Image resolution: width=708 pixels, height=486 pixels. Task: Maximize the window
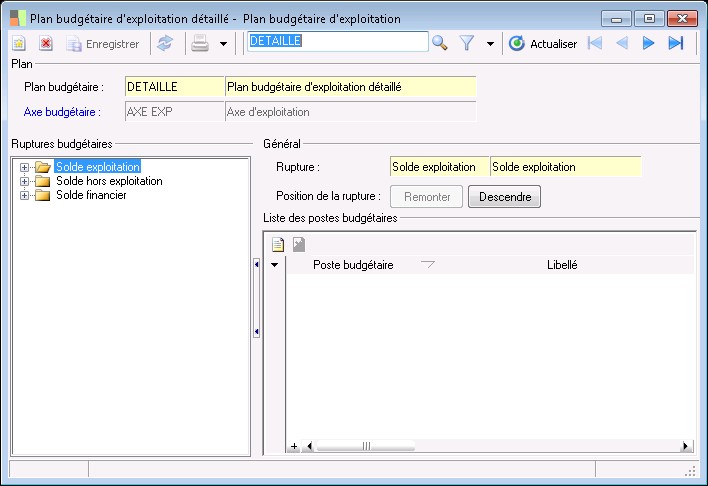649,19
